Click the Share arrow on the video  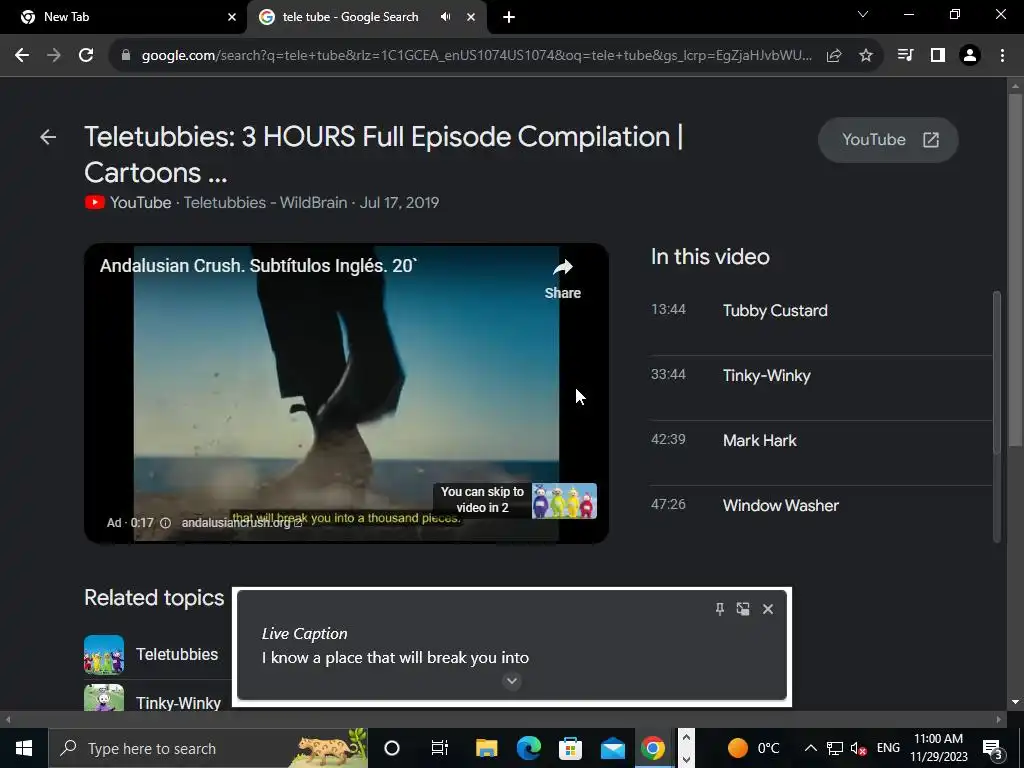[x=562, y=278]
